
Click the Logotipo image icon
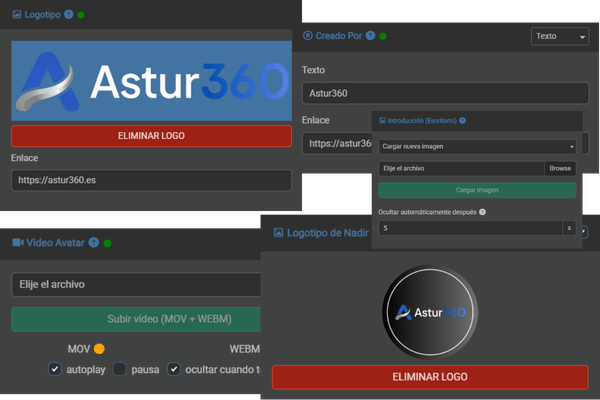click(16, 15)
